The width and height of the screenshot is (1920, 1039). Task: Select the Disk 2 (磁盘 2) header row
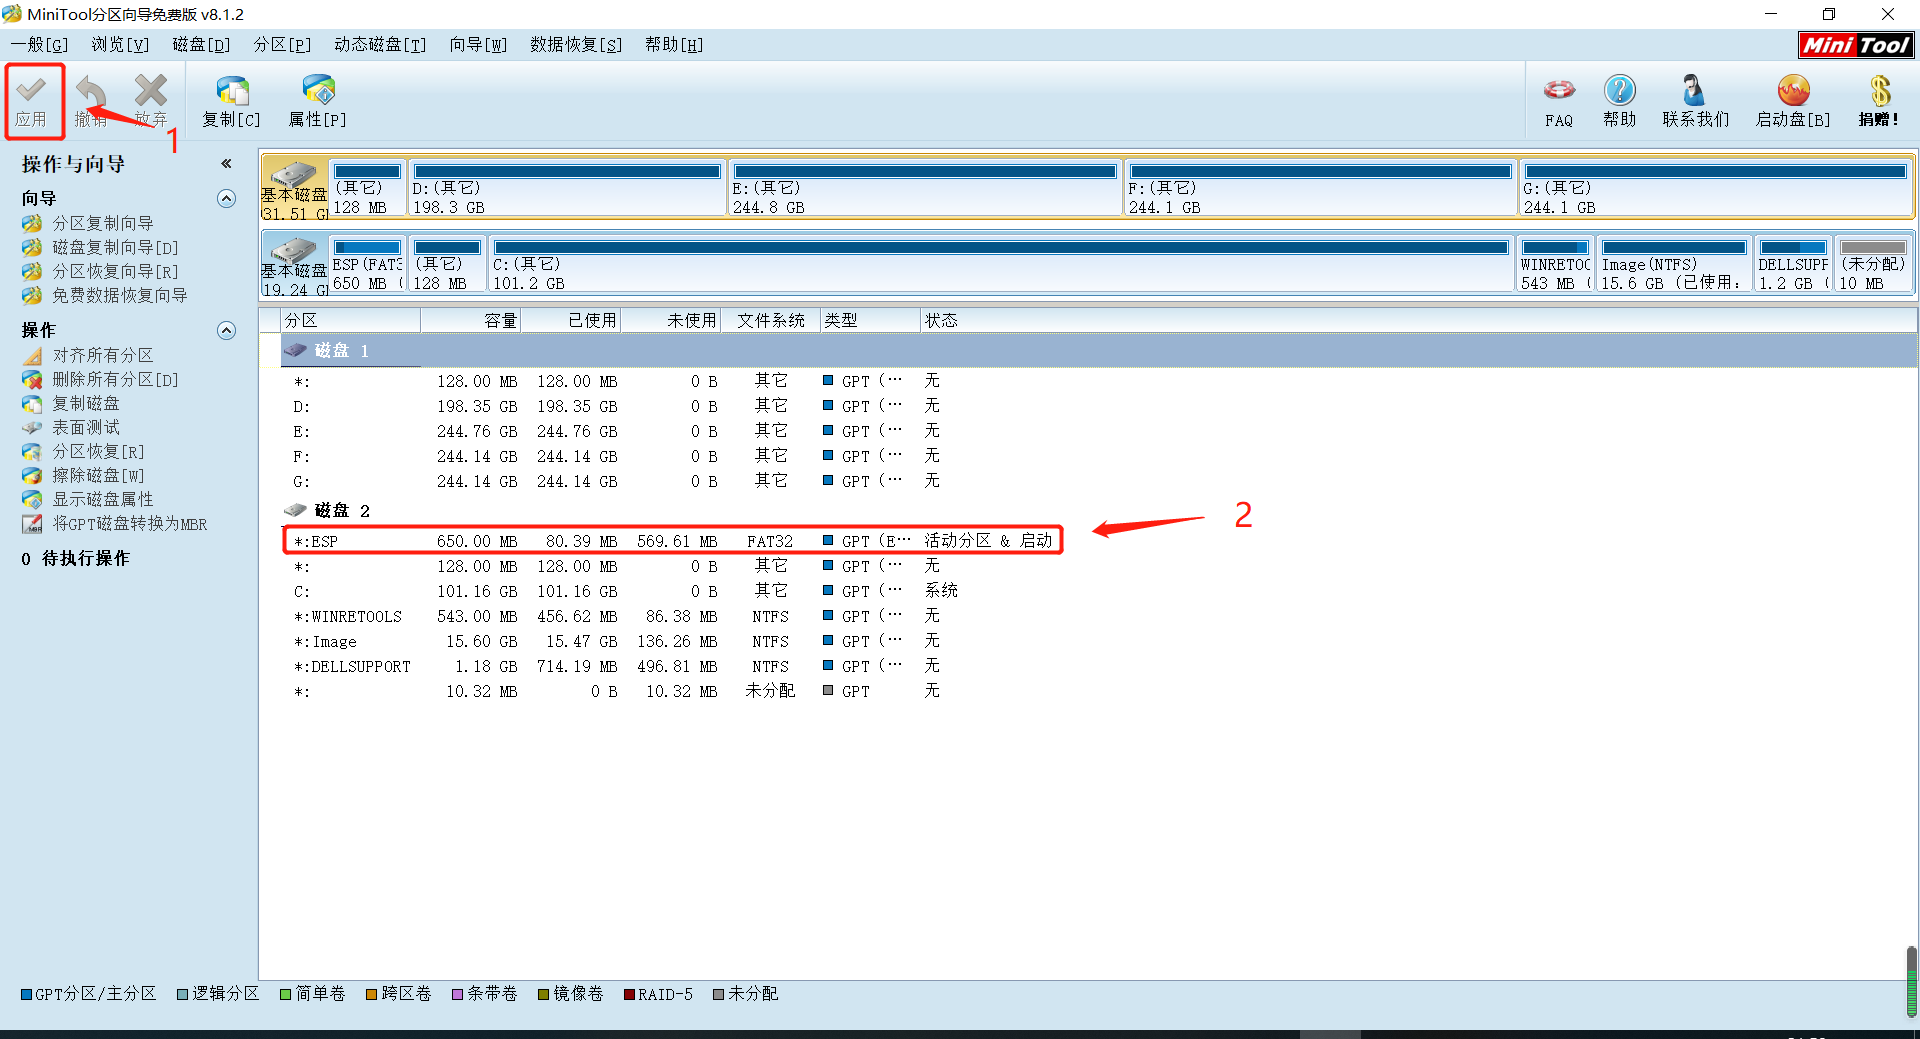point(1099,510)
